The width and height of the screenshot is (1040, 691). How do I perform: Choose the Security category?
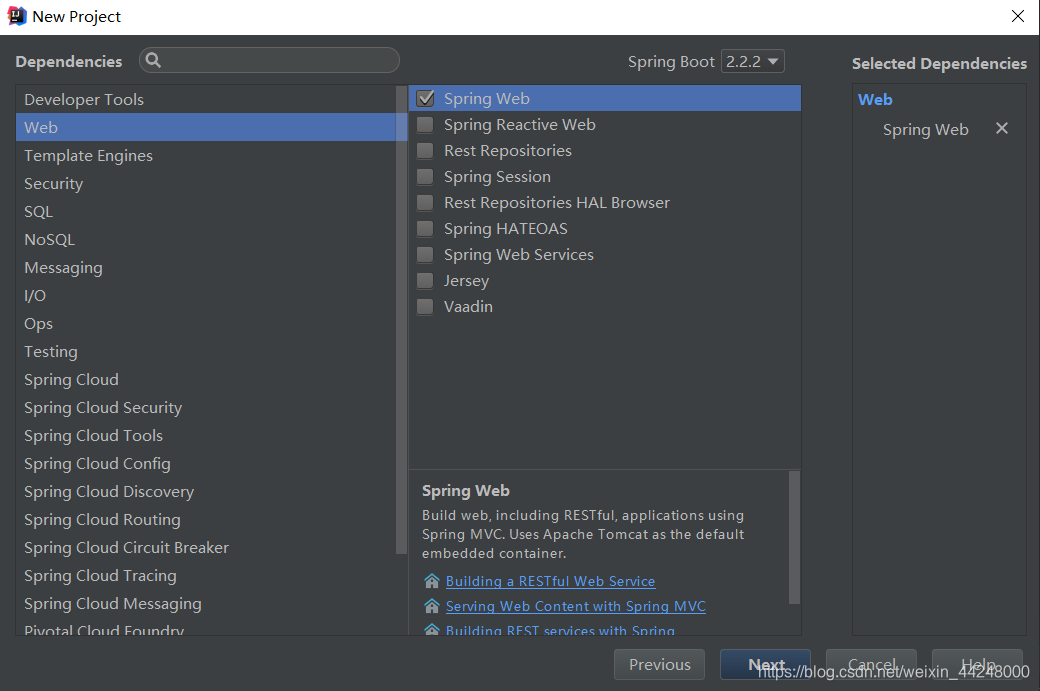pos(206,183)
